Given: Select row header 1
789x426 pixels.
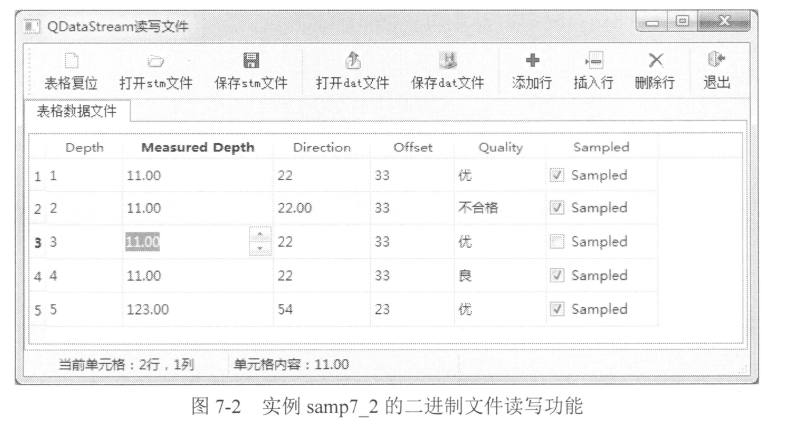Looking at the screenshot, I should [38, 176].
